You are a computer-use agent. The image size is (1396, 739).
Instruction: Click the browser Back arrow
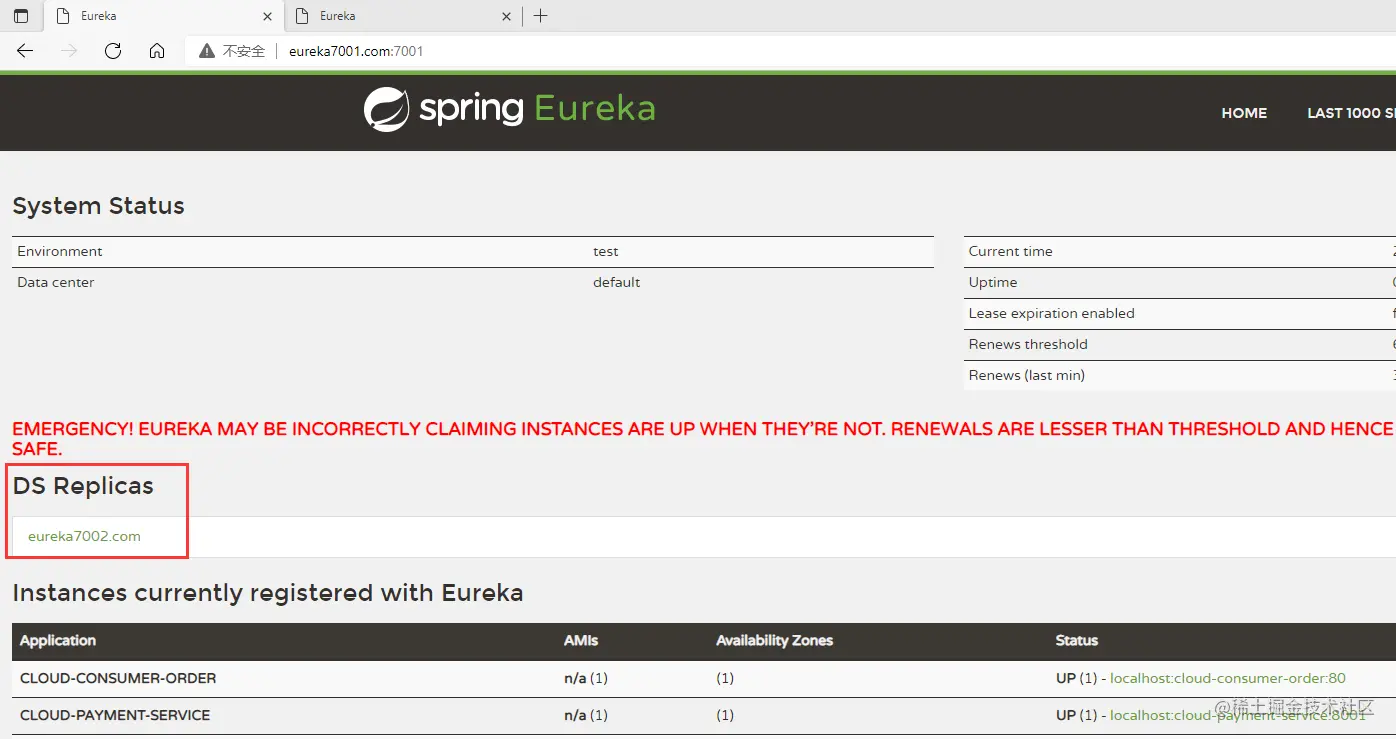point(25,51)
